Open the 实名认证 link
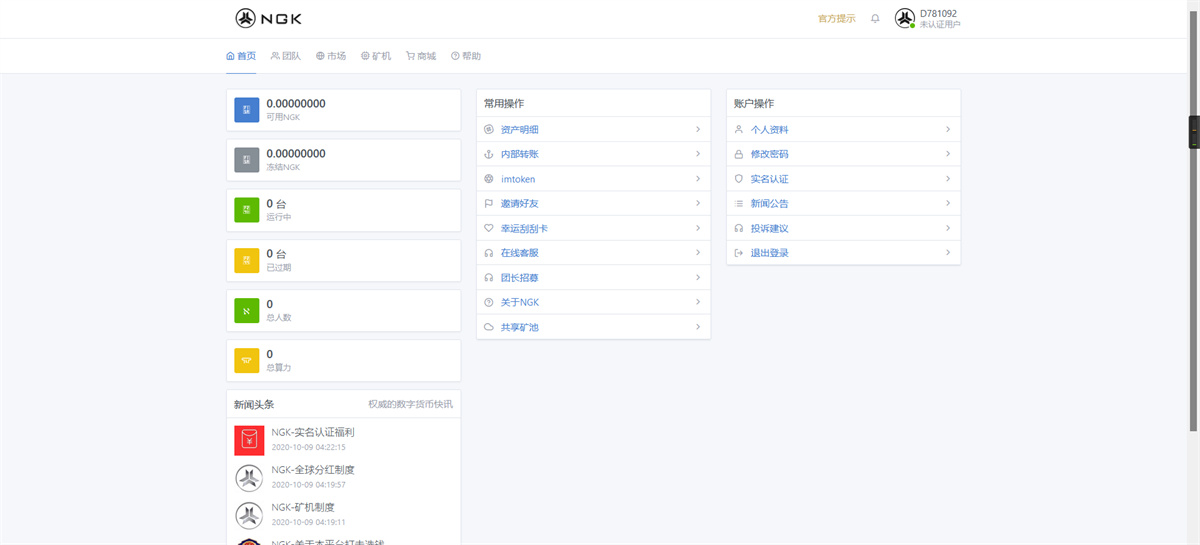The height and width of the screenshot is (545, 1200). (769, 179)
